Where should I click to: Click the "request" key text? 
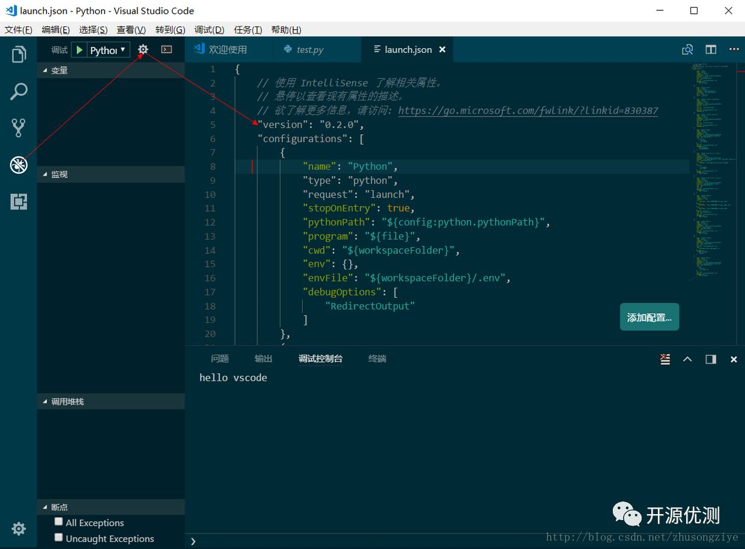click(328, 194)
